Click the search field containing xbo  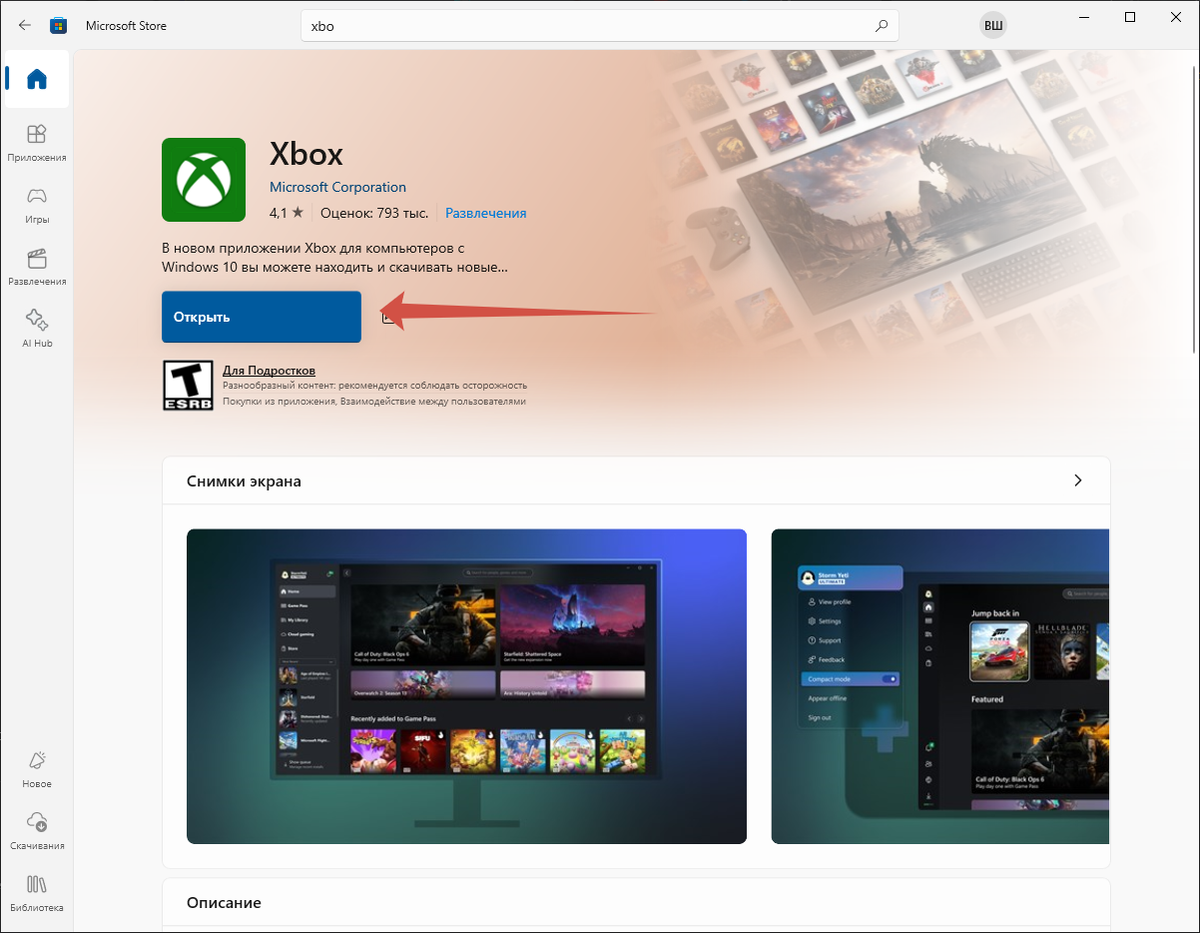pos(600,26)
